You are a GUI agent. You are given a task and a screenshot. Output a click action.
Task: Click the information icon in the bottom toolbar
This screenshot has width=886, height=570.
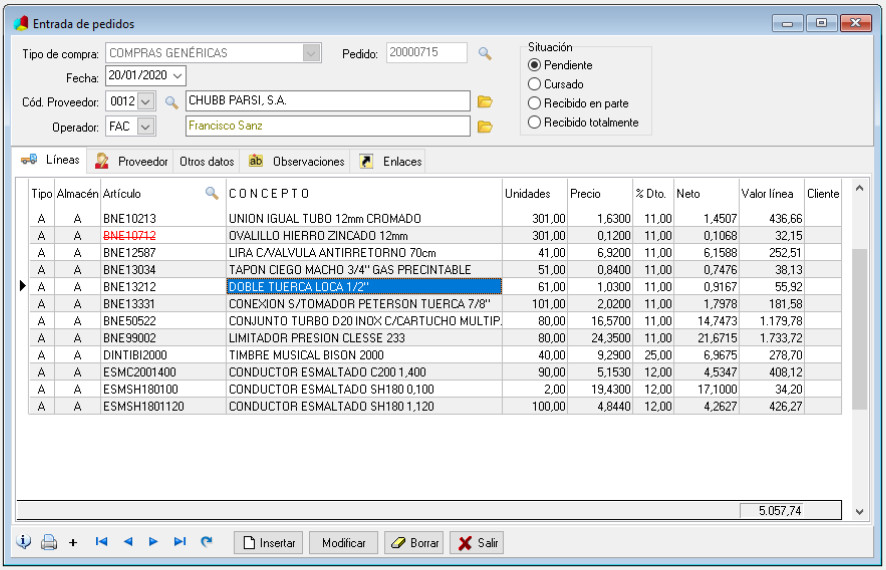(23, 542)
